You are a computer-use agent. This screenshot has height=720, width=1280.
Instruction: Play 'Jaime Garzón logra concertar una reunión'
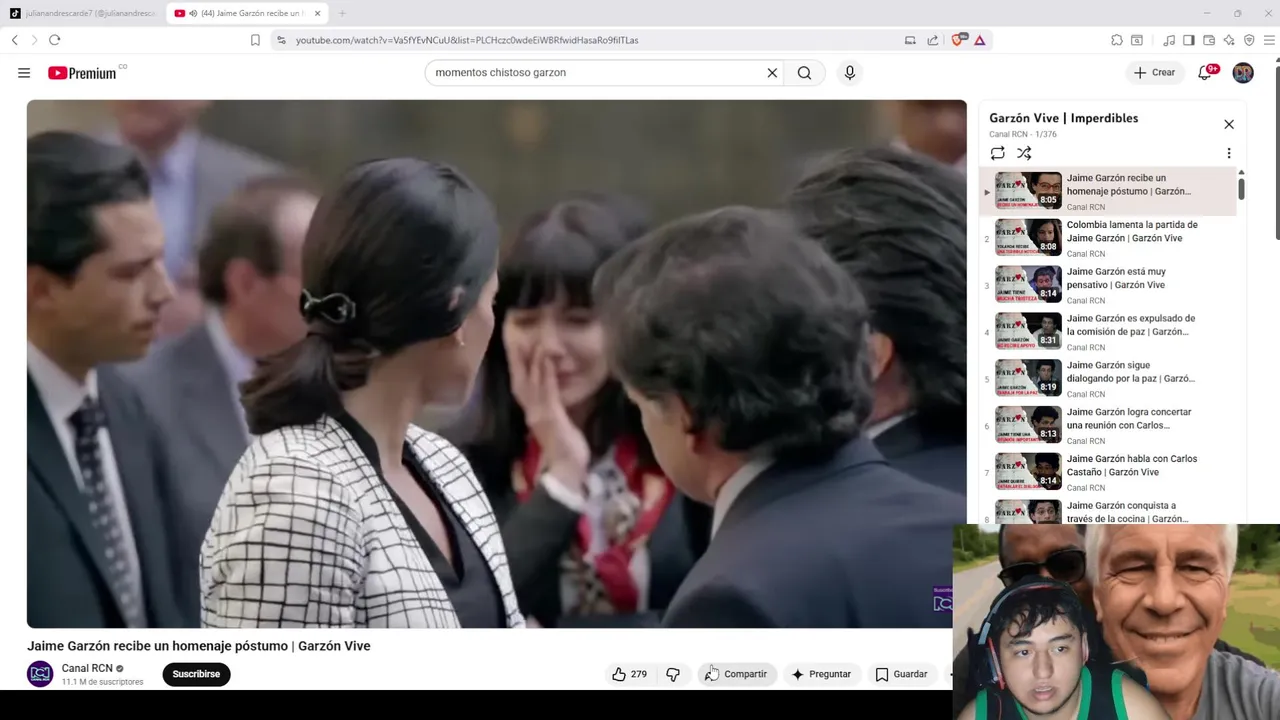click(1108, 425)
